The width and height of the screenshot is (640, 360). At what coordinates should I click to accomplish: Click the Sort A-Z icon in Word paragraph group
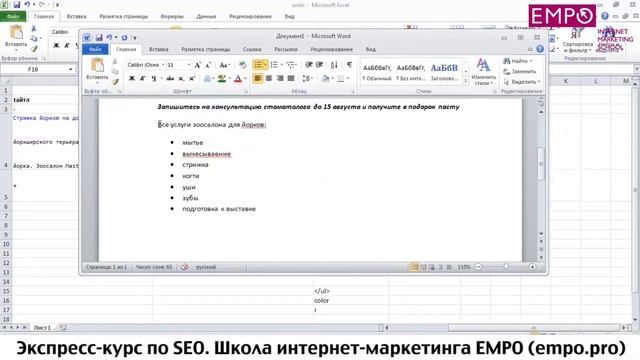334,65
